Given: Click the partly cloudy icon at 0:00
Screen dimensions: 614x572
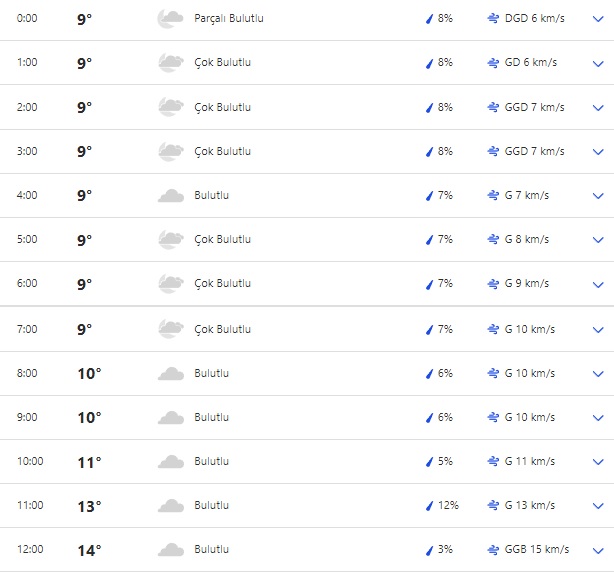Looking at the screenshot, I should 170,18.
